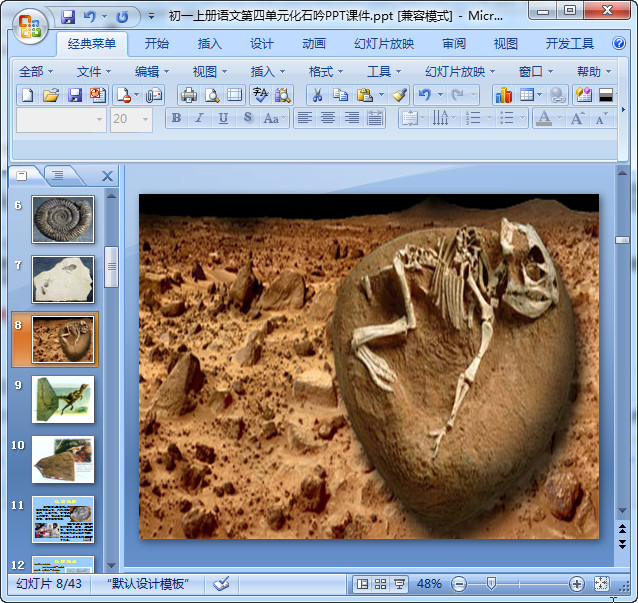Toggle Italic formatting

click(199, 118)
